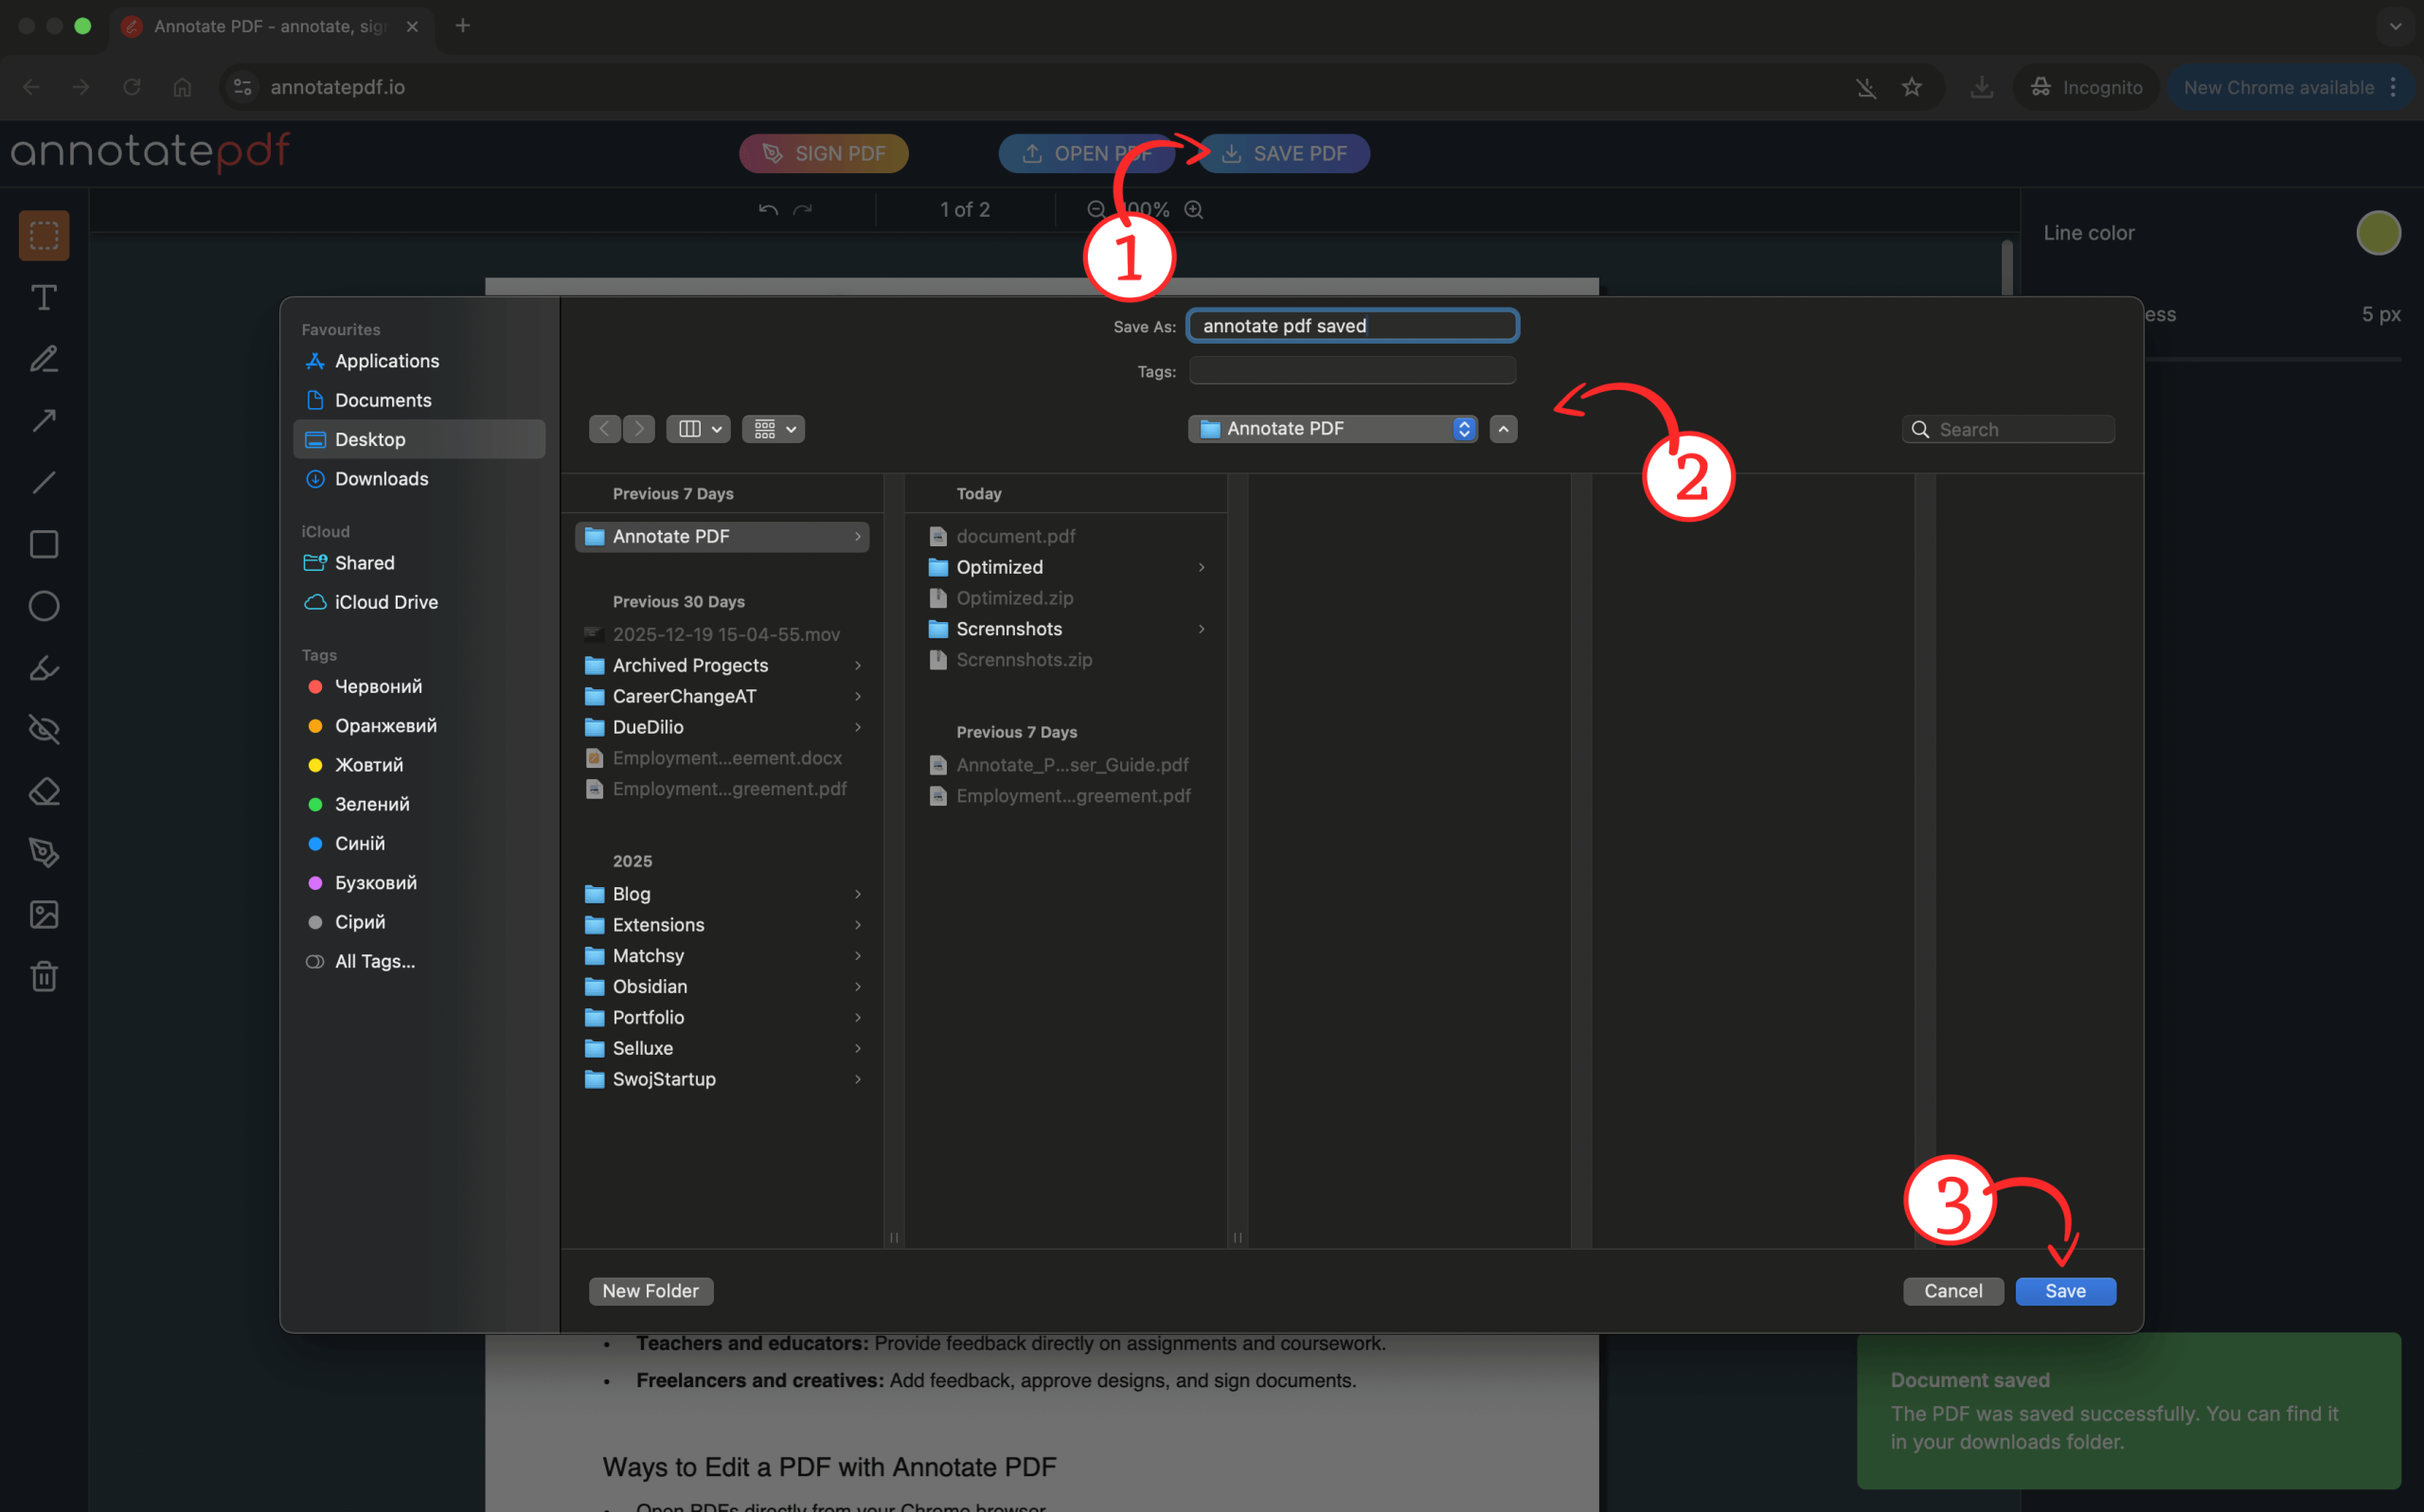Select iCloud Drive in the sidebar
This screenshot has height=1512, width=2424.
(386, 602)
